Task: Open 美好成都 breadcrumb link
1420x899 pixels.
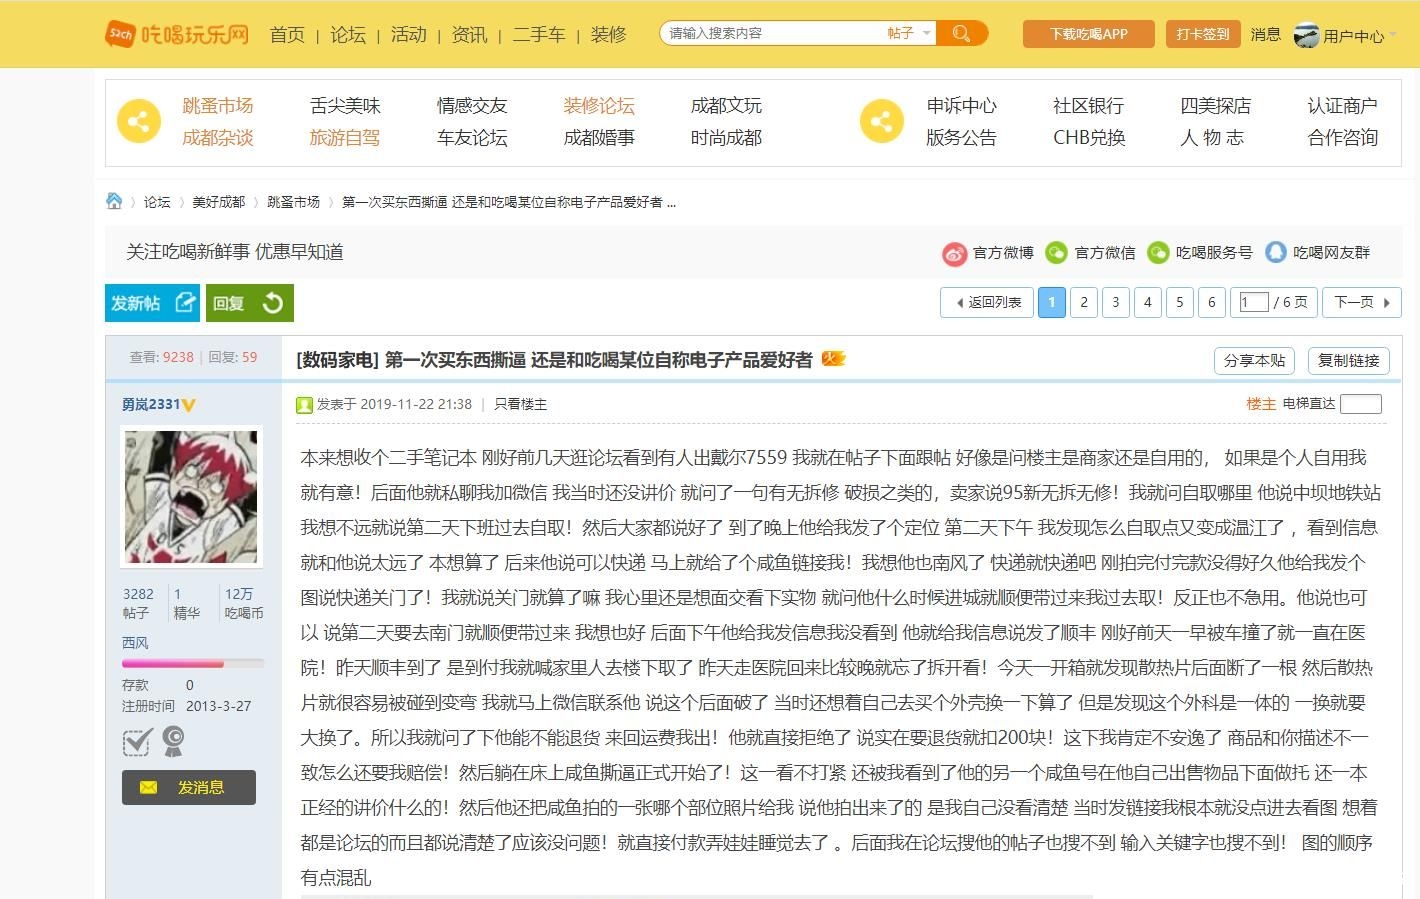Action: coord(218,202)
